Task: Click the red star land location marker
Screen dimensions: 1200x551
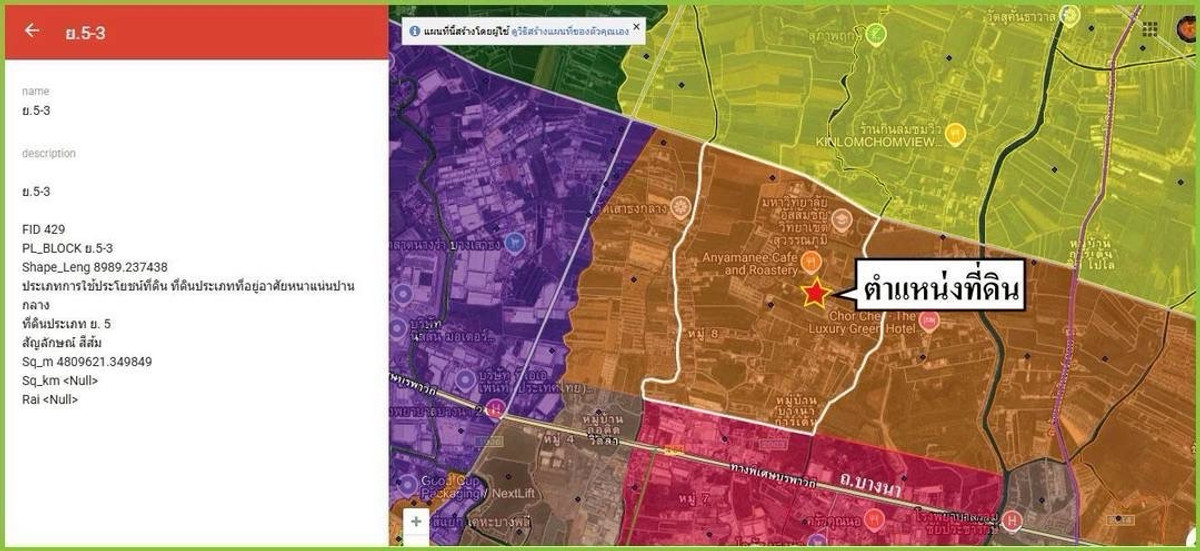Action: pyautogui.click(x=815, y=292)
